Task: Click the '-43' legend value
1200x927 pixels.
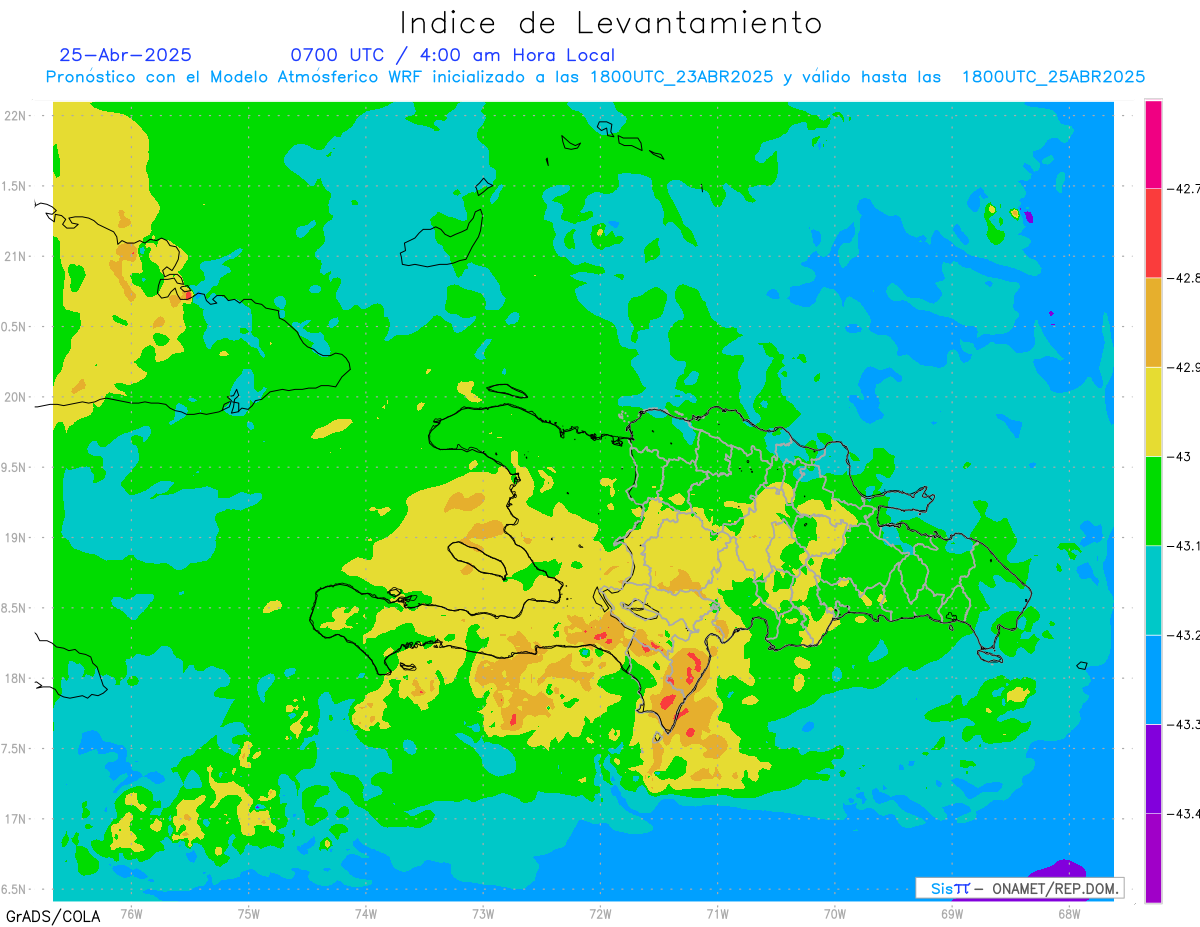Action: pyautogui.click(x=1178, y=456)
